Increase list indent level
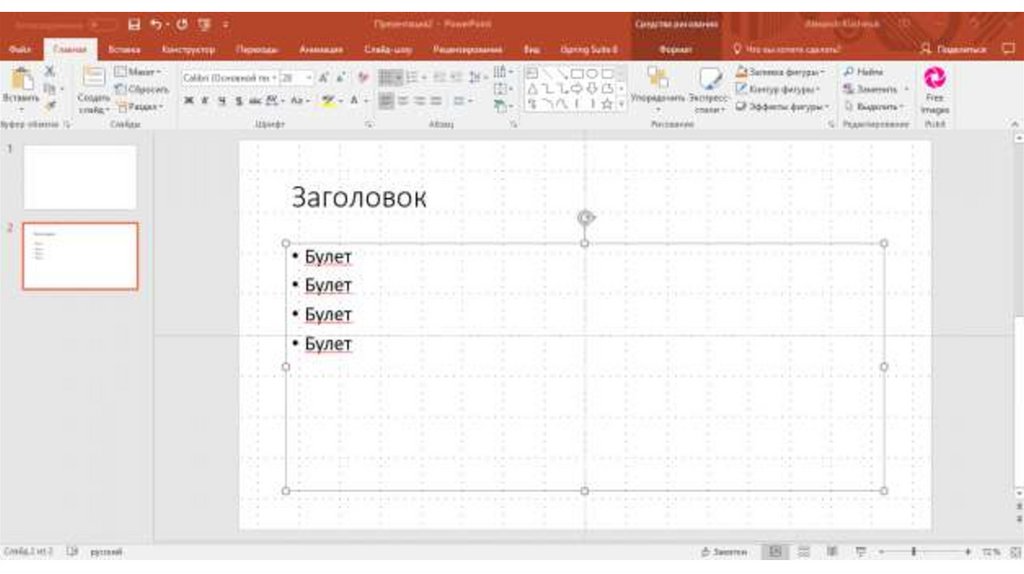This screenshot has height=574, width=1024. (456, 78)
